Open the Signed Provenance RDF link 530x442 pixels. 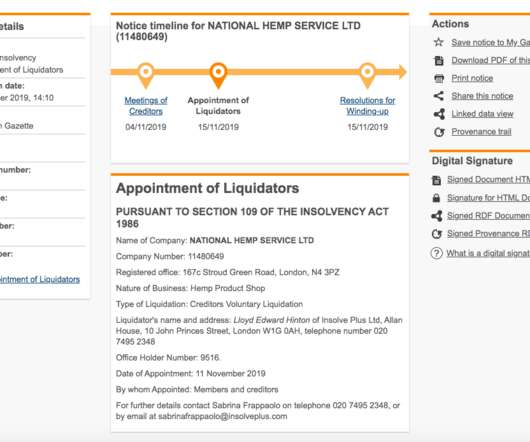(x=489, y=234)
